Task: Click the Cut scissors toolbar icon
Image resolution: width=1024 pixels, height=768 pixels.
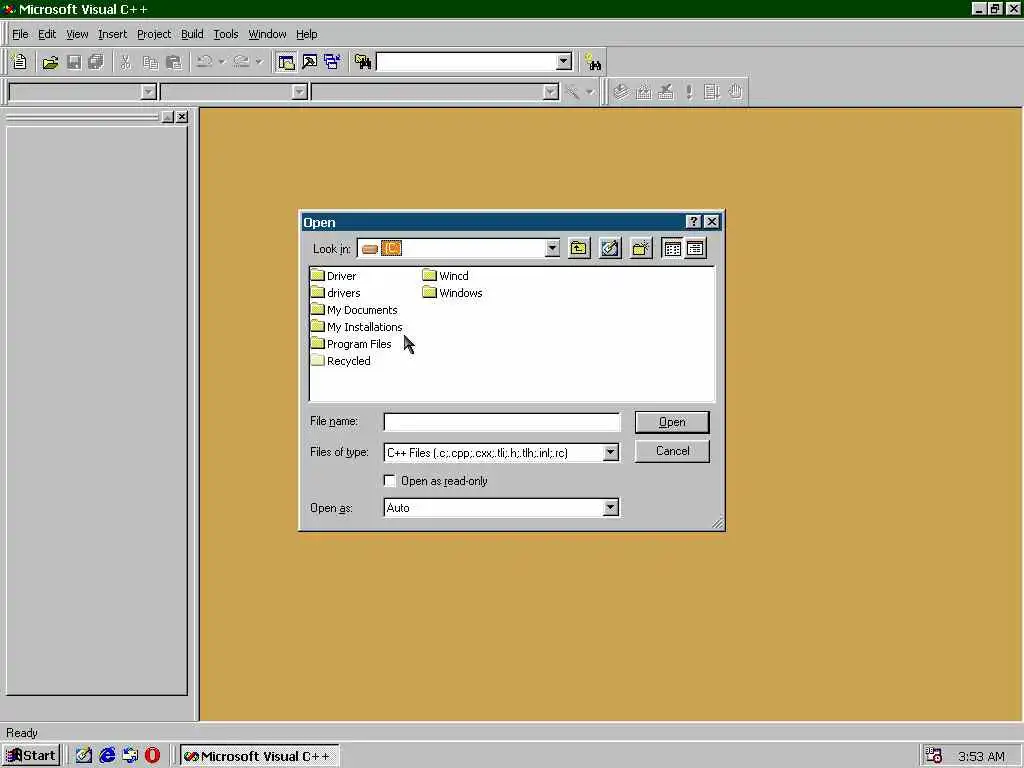Action: (125, 62)
